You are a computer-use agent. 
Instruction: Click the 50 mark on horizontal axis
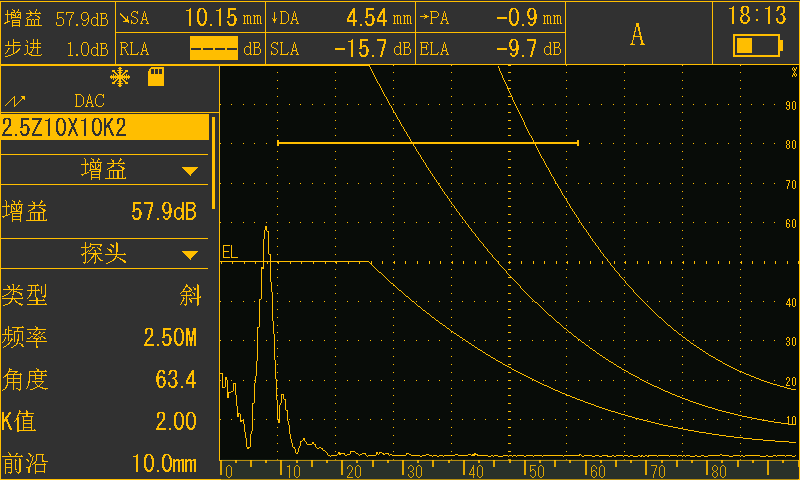pos(536,471)
